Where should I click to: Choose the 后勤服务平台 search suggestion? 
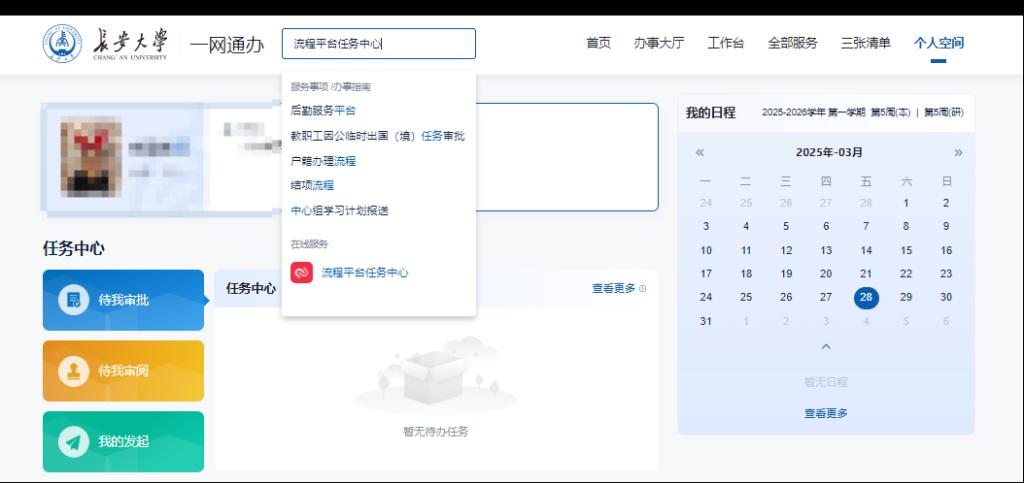point(323,111)
